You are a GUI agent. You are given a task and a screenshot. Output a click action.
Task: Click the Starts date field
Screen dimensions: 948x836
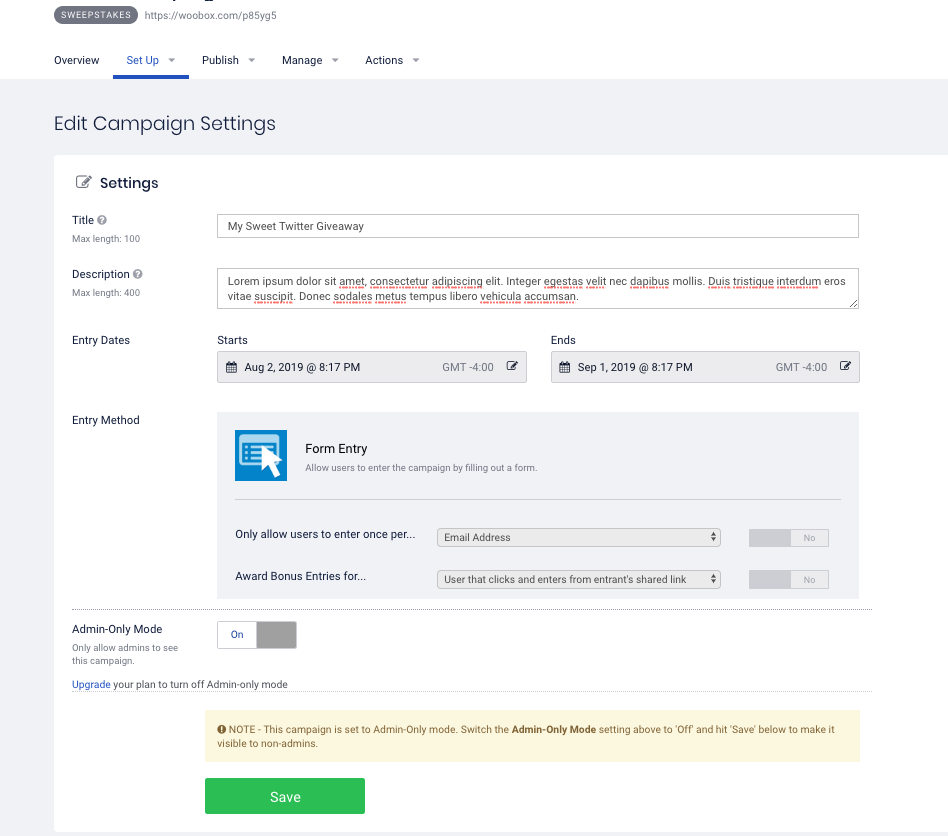coord(372,367)
